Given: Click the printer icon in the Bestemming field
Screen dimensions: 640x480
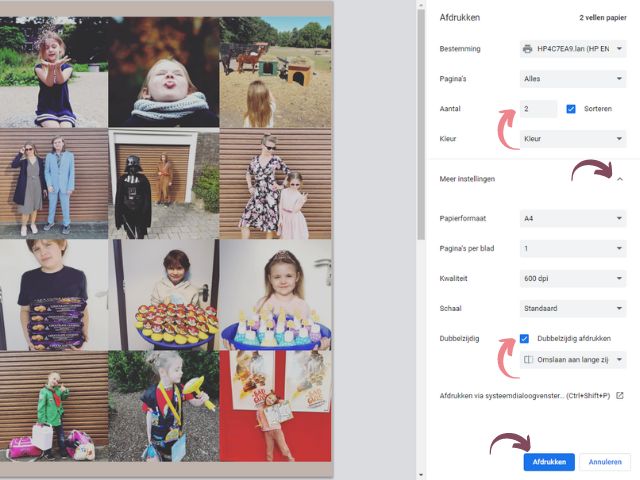Looking at the screenshot, I should pyautogui.click(x=529, y=48).
